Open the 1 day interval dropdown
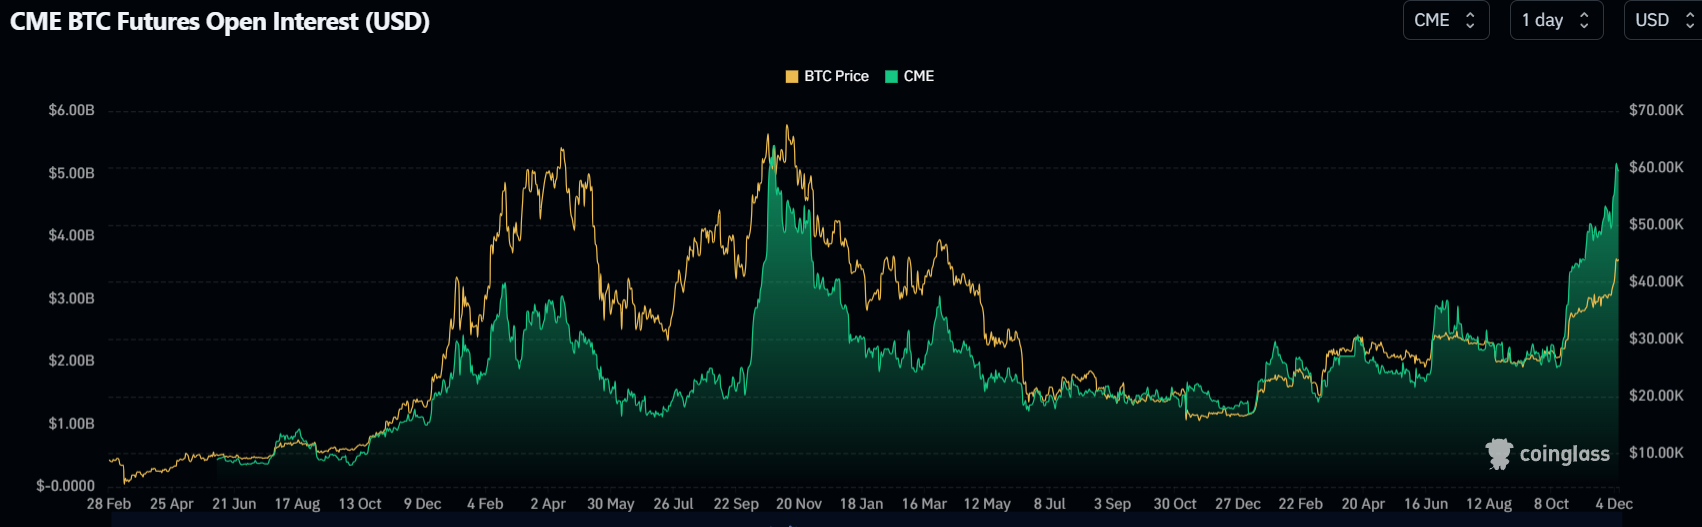The height and width of the screenshot is (527, 1702). tap(1556, 20)
